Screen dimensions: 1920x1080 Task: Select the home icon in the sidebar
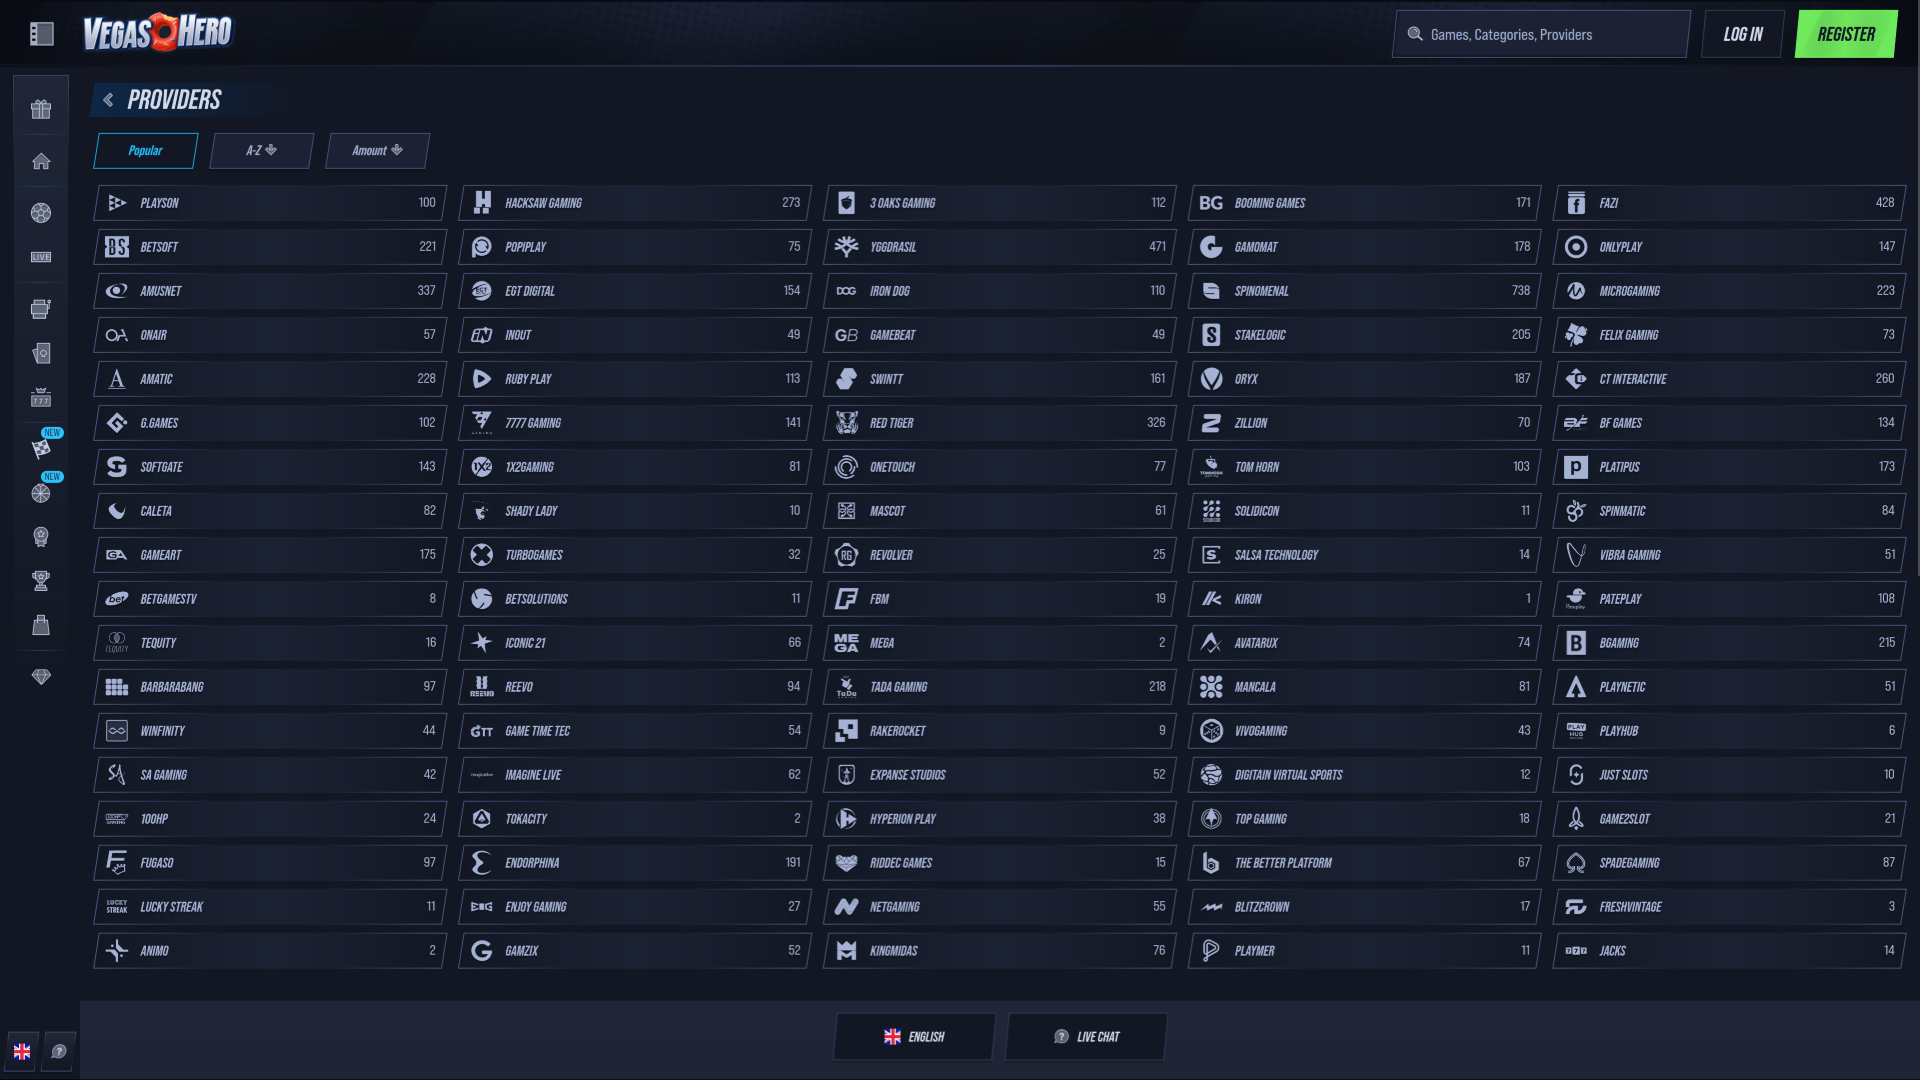[x=40, y=160]
